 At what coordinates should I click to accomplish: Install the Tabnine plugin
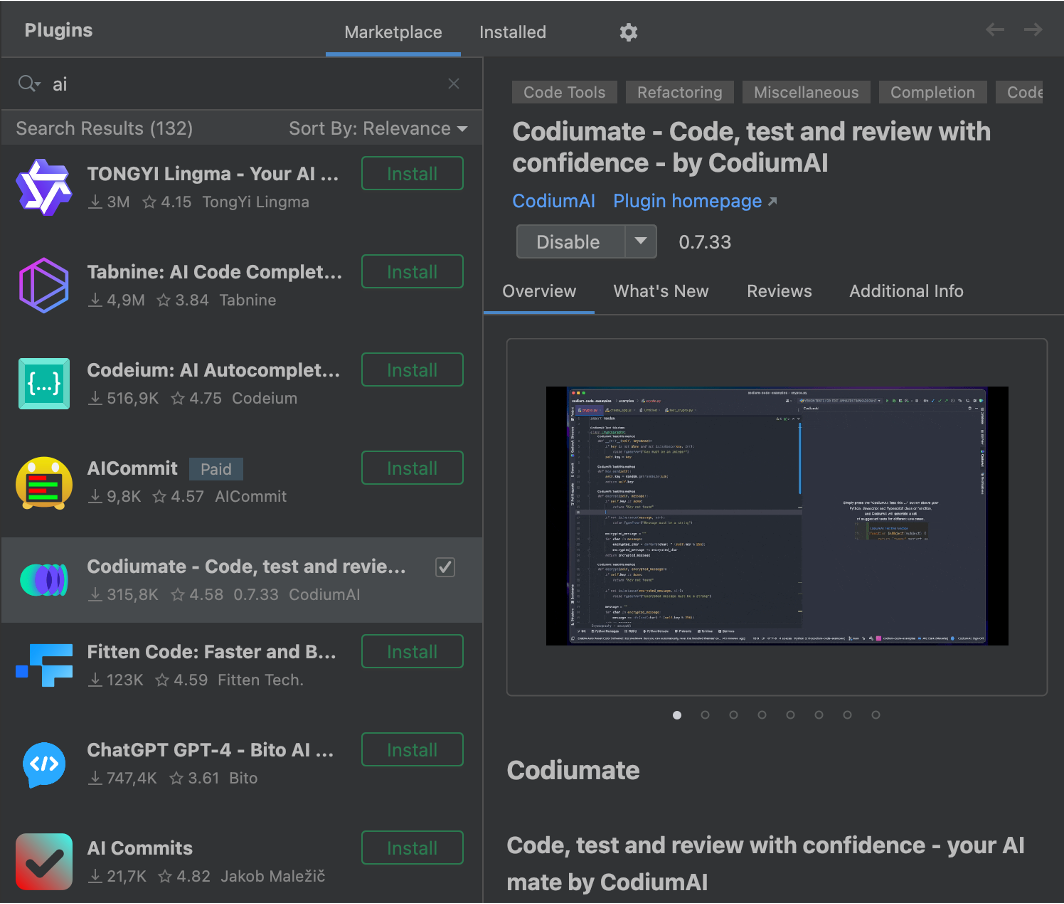tap(412, 272)
